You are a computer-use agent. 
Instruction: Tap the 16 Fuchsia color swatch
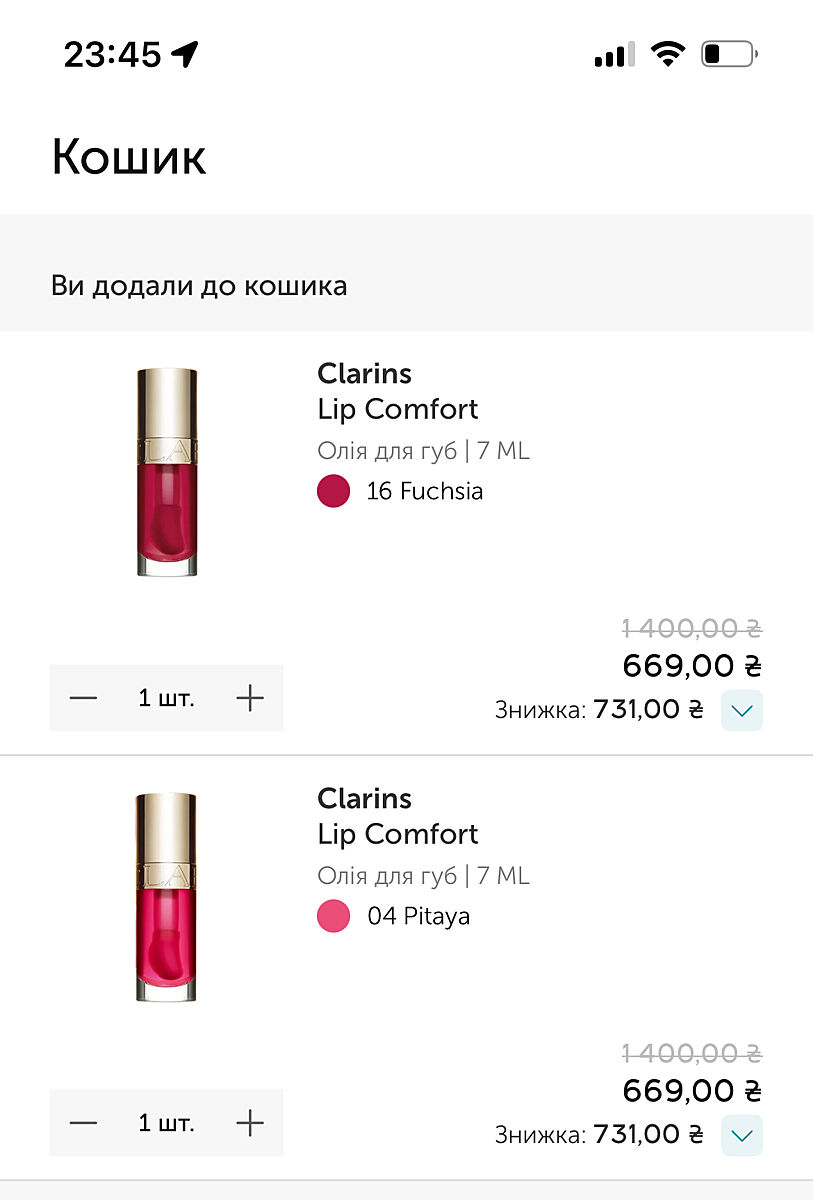pos(333,491)
